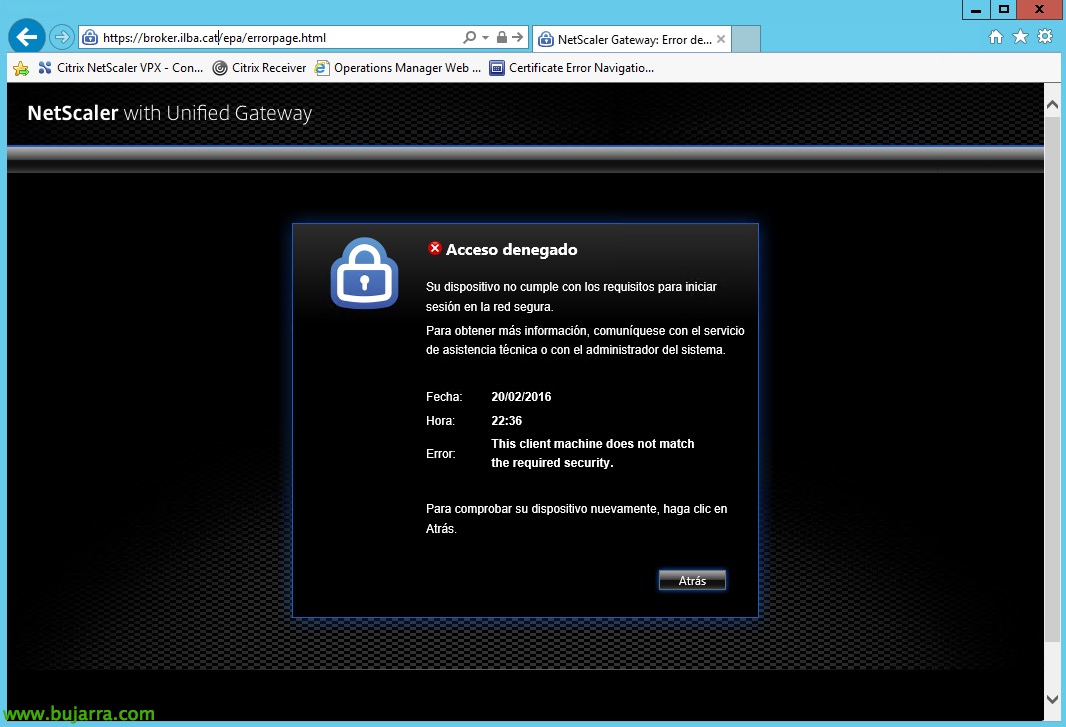
Task: Expand the address bar autocomplete dropdown arrow
Action: (485, 37)
